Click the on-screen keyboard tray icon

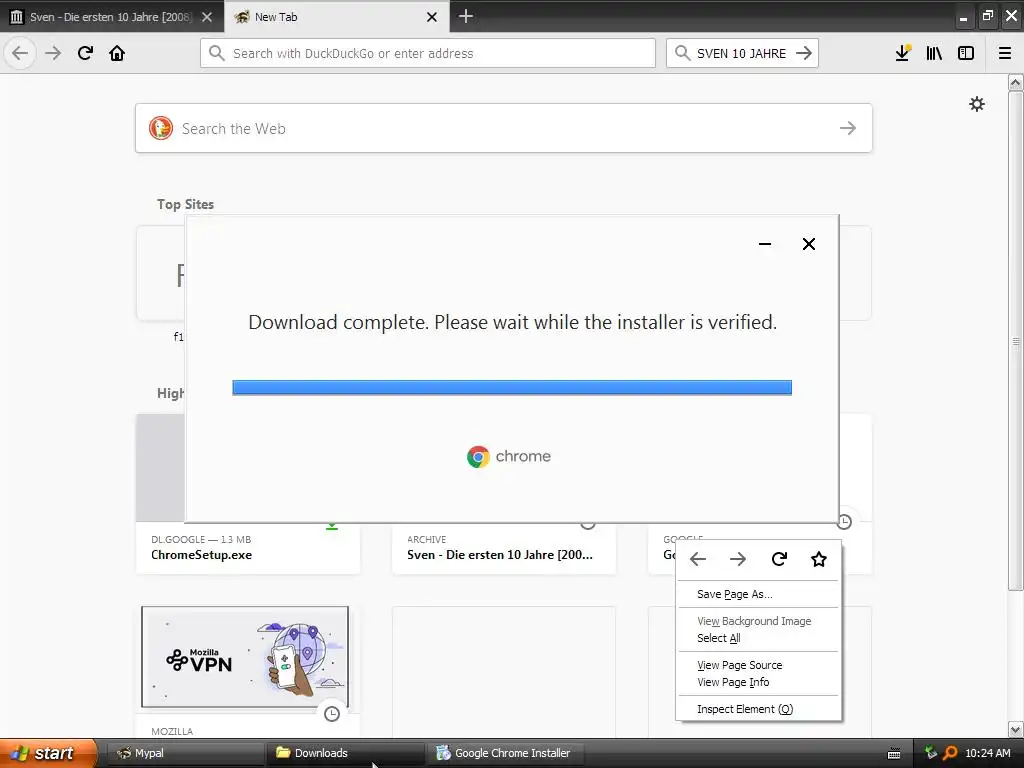pyautogui.click(x=894, y=754)
